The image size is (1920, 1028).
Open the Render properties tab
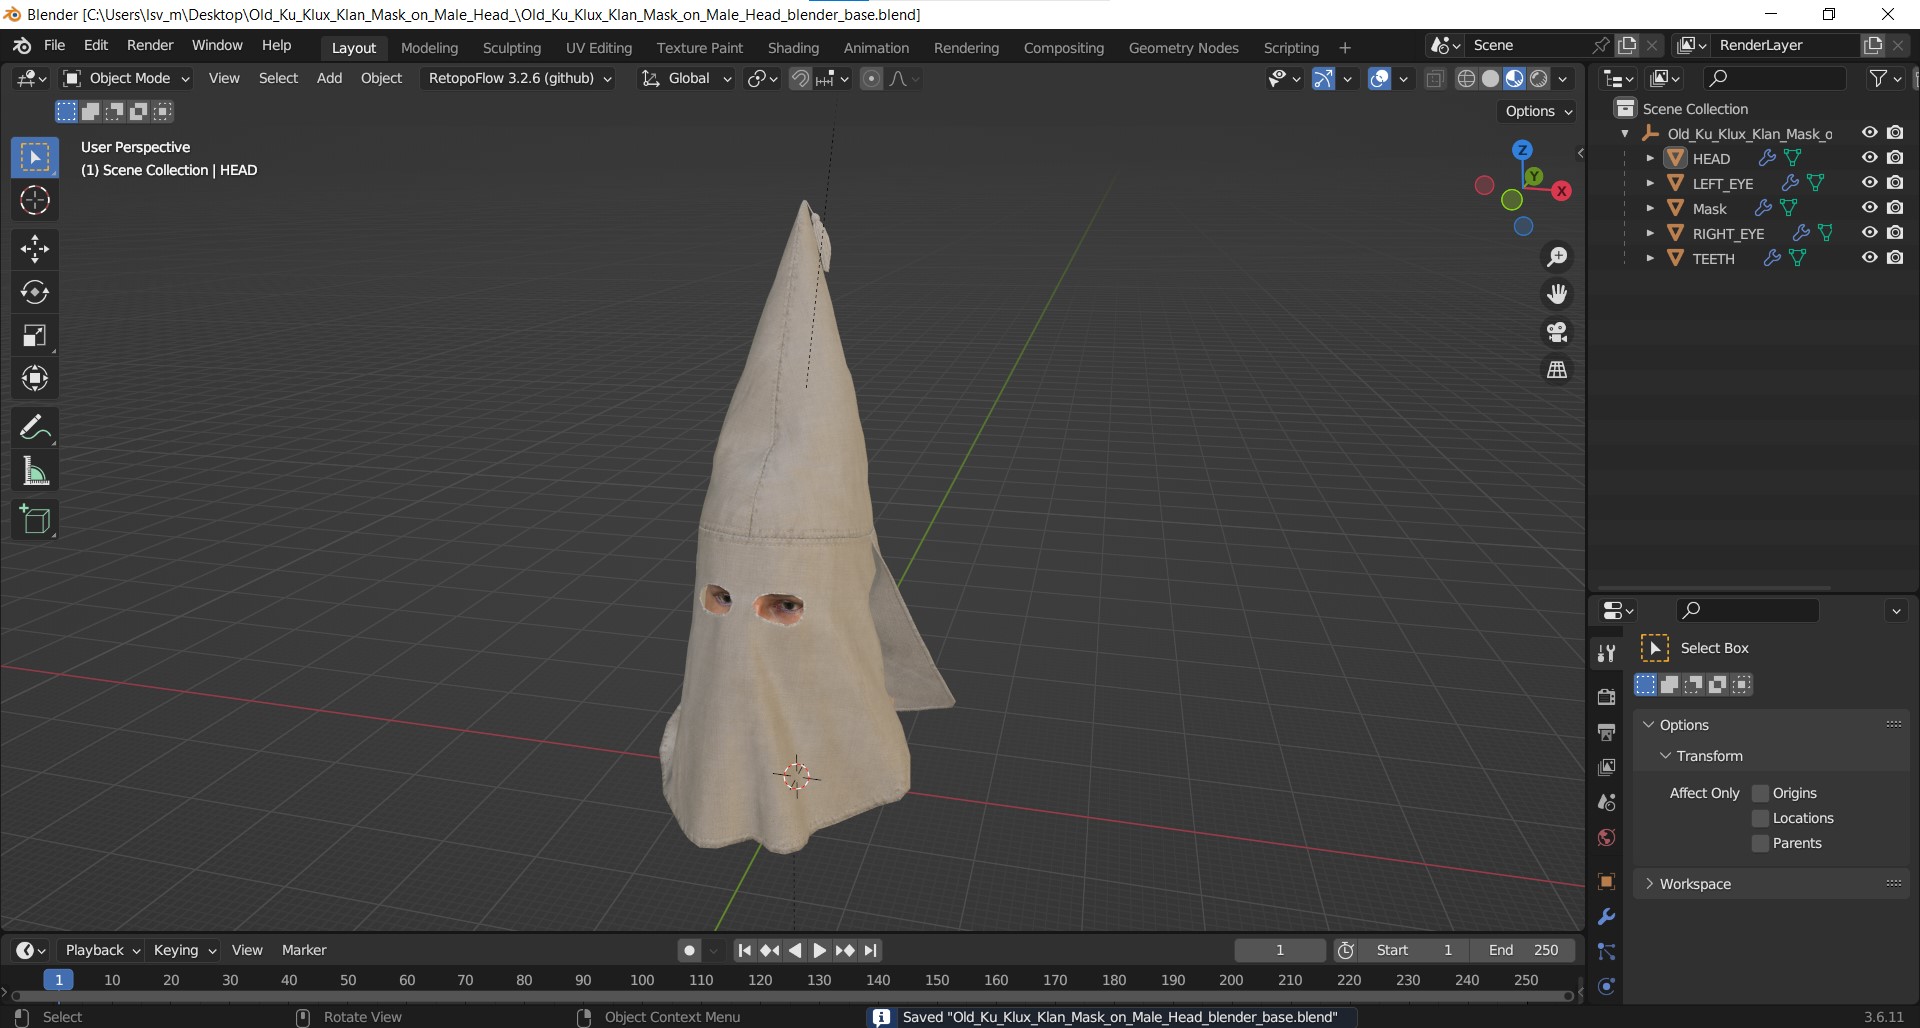tap(1607, 697)
